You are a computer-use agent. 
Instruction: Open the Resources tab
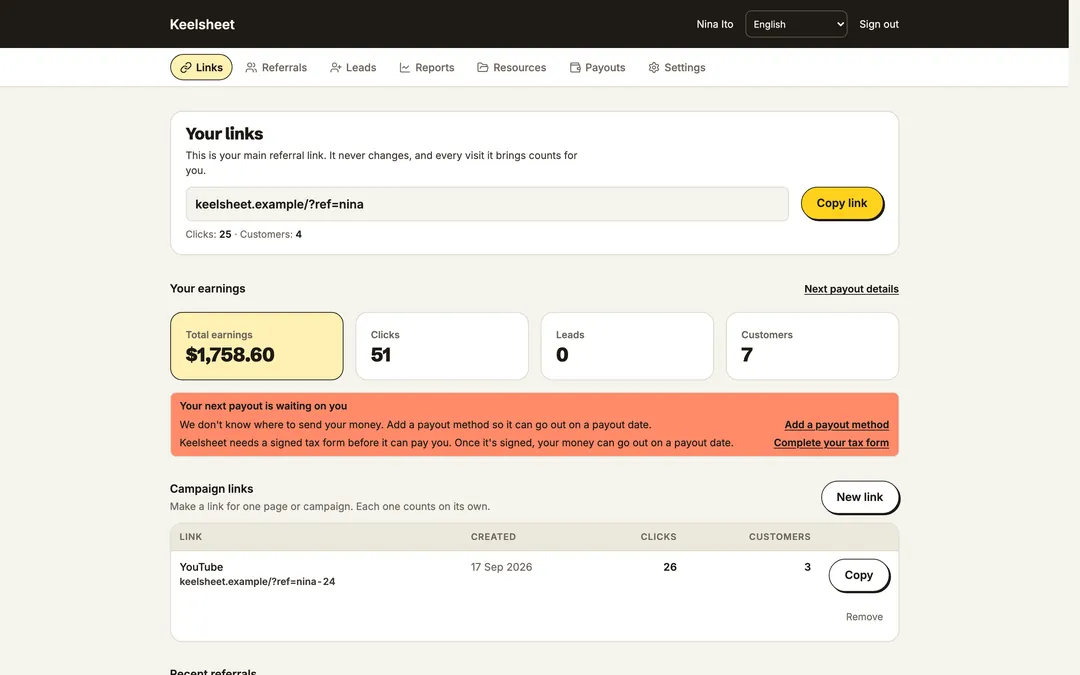[512, 68]
